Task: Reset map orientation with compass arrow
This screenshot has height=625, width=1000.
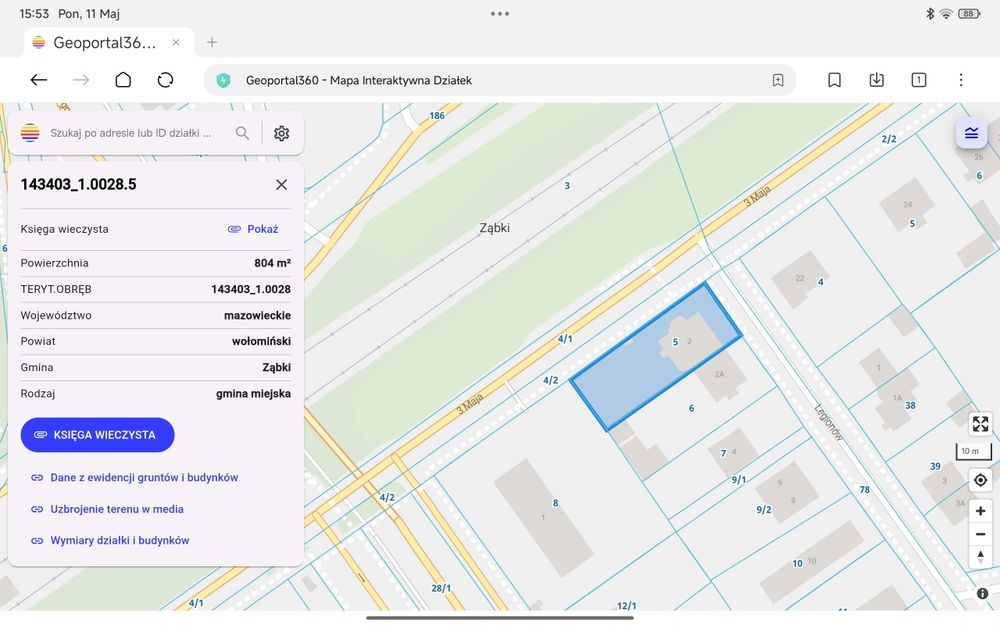Action: pyautogui.click(x=980, y=557)
